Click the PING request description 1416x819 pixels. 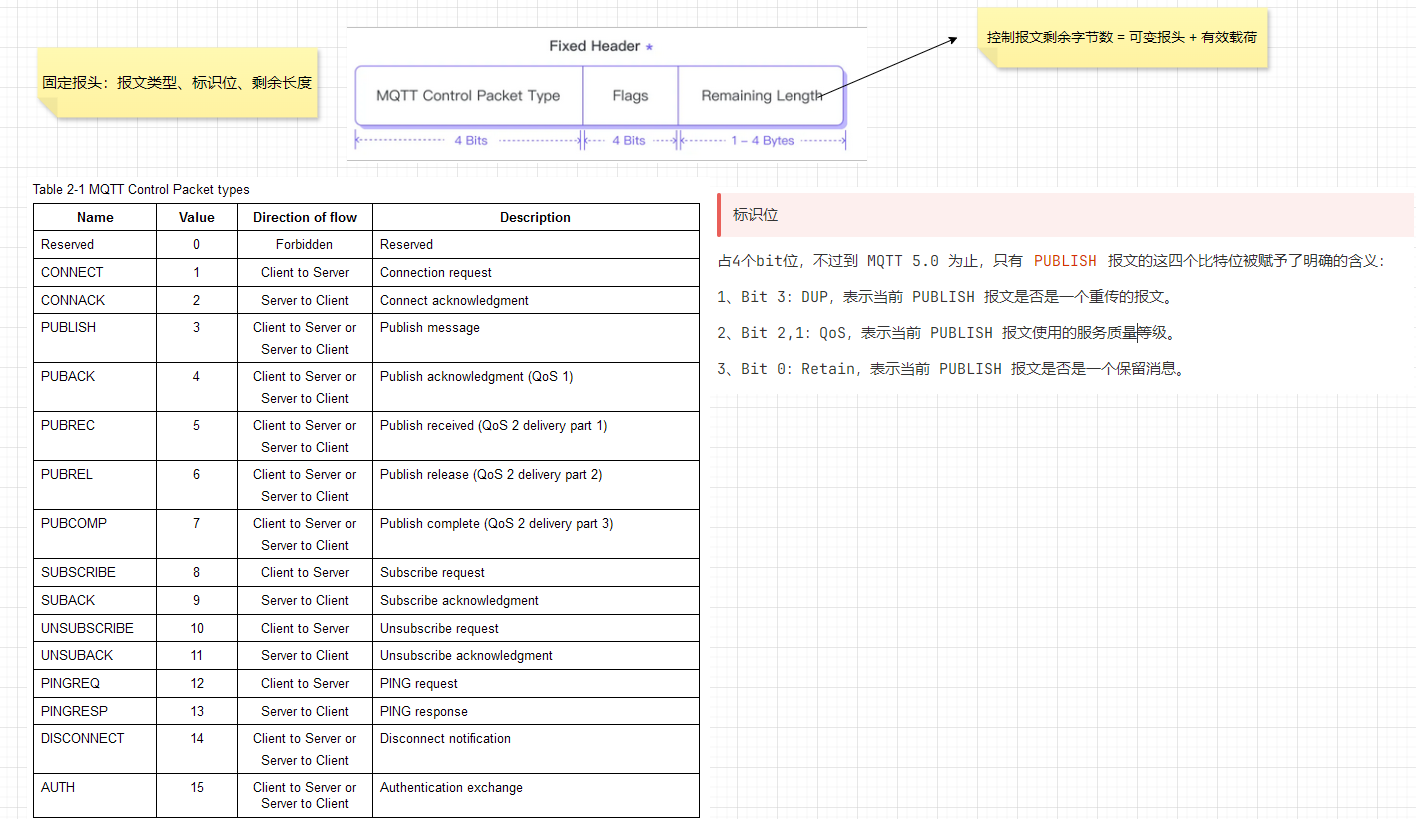[x=419, y=683]
